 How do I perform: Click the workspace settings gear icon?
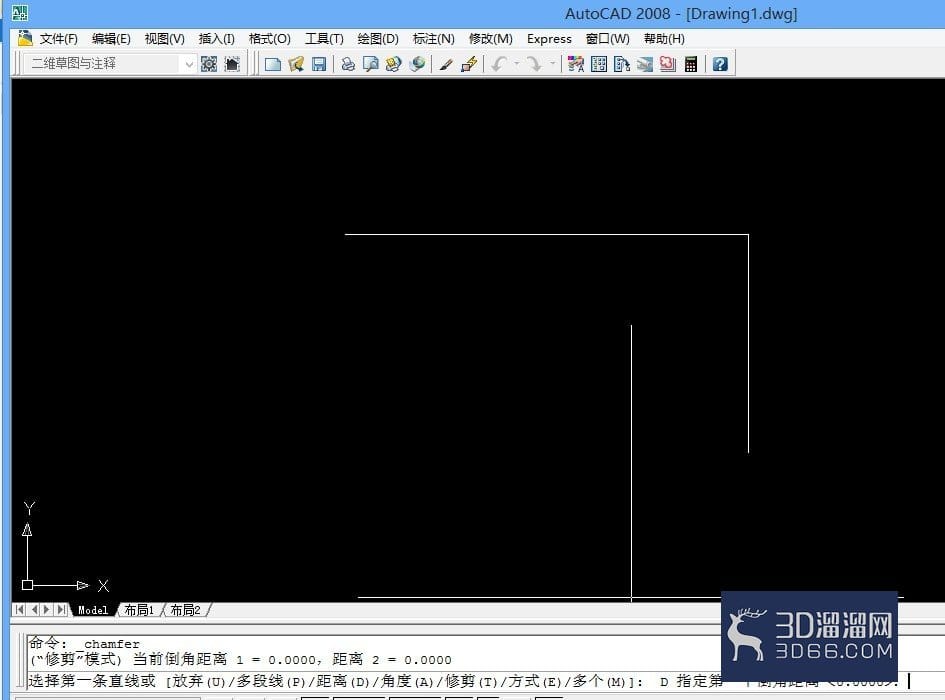point(209,64)
